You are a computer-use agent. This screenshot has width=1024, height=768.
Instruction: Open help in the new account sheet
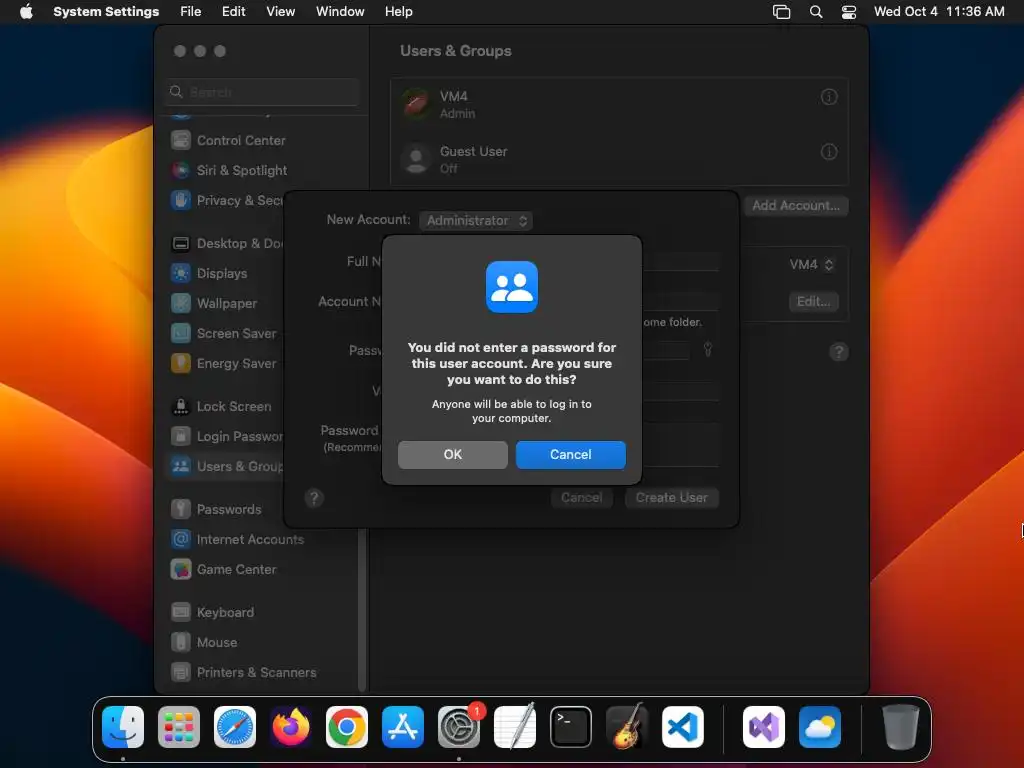[x=314, y=498]
